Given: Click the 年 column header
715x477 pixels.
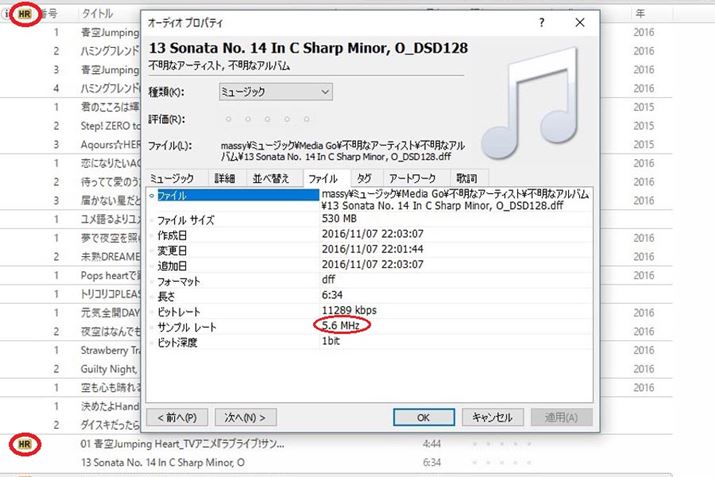Looking at the screenshot, I should coord(640,14).
